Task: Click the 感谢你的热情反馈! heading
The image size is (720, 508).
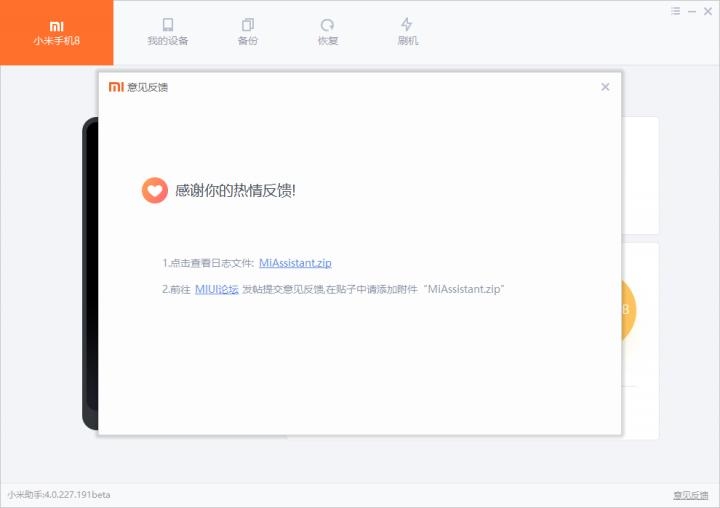Action: click(235, 190)
